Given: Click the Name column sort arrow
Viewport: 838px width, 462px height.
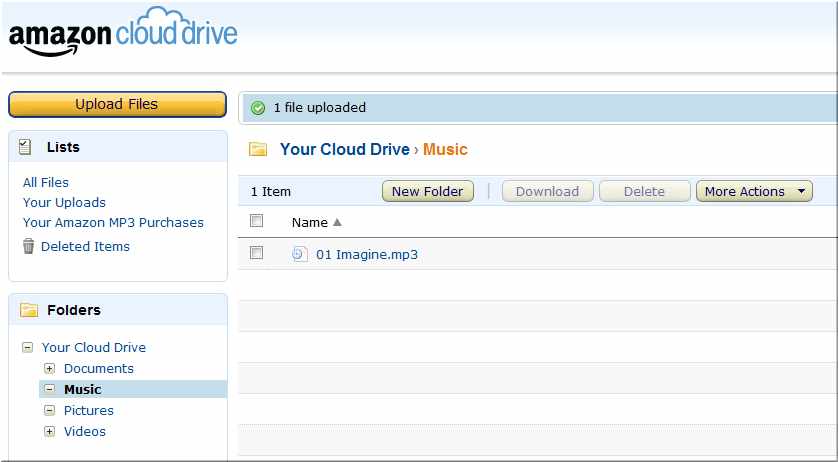Looking at the screenshot, I should [x=337, y=222].
